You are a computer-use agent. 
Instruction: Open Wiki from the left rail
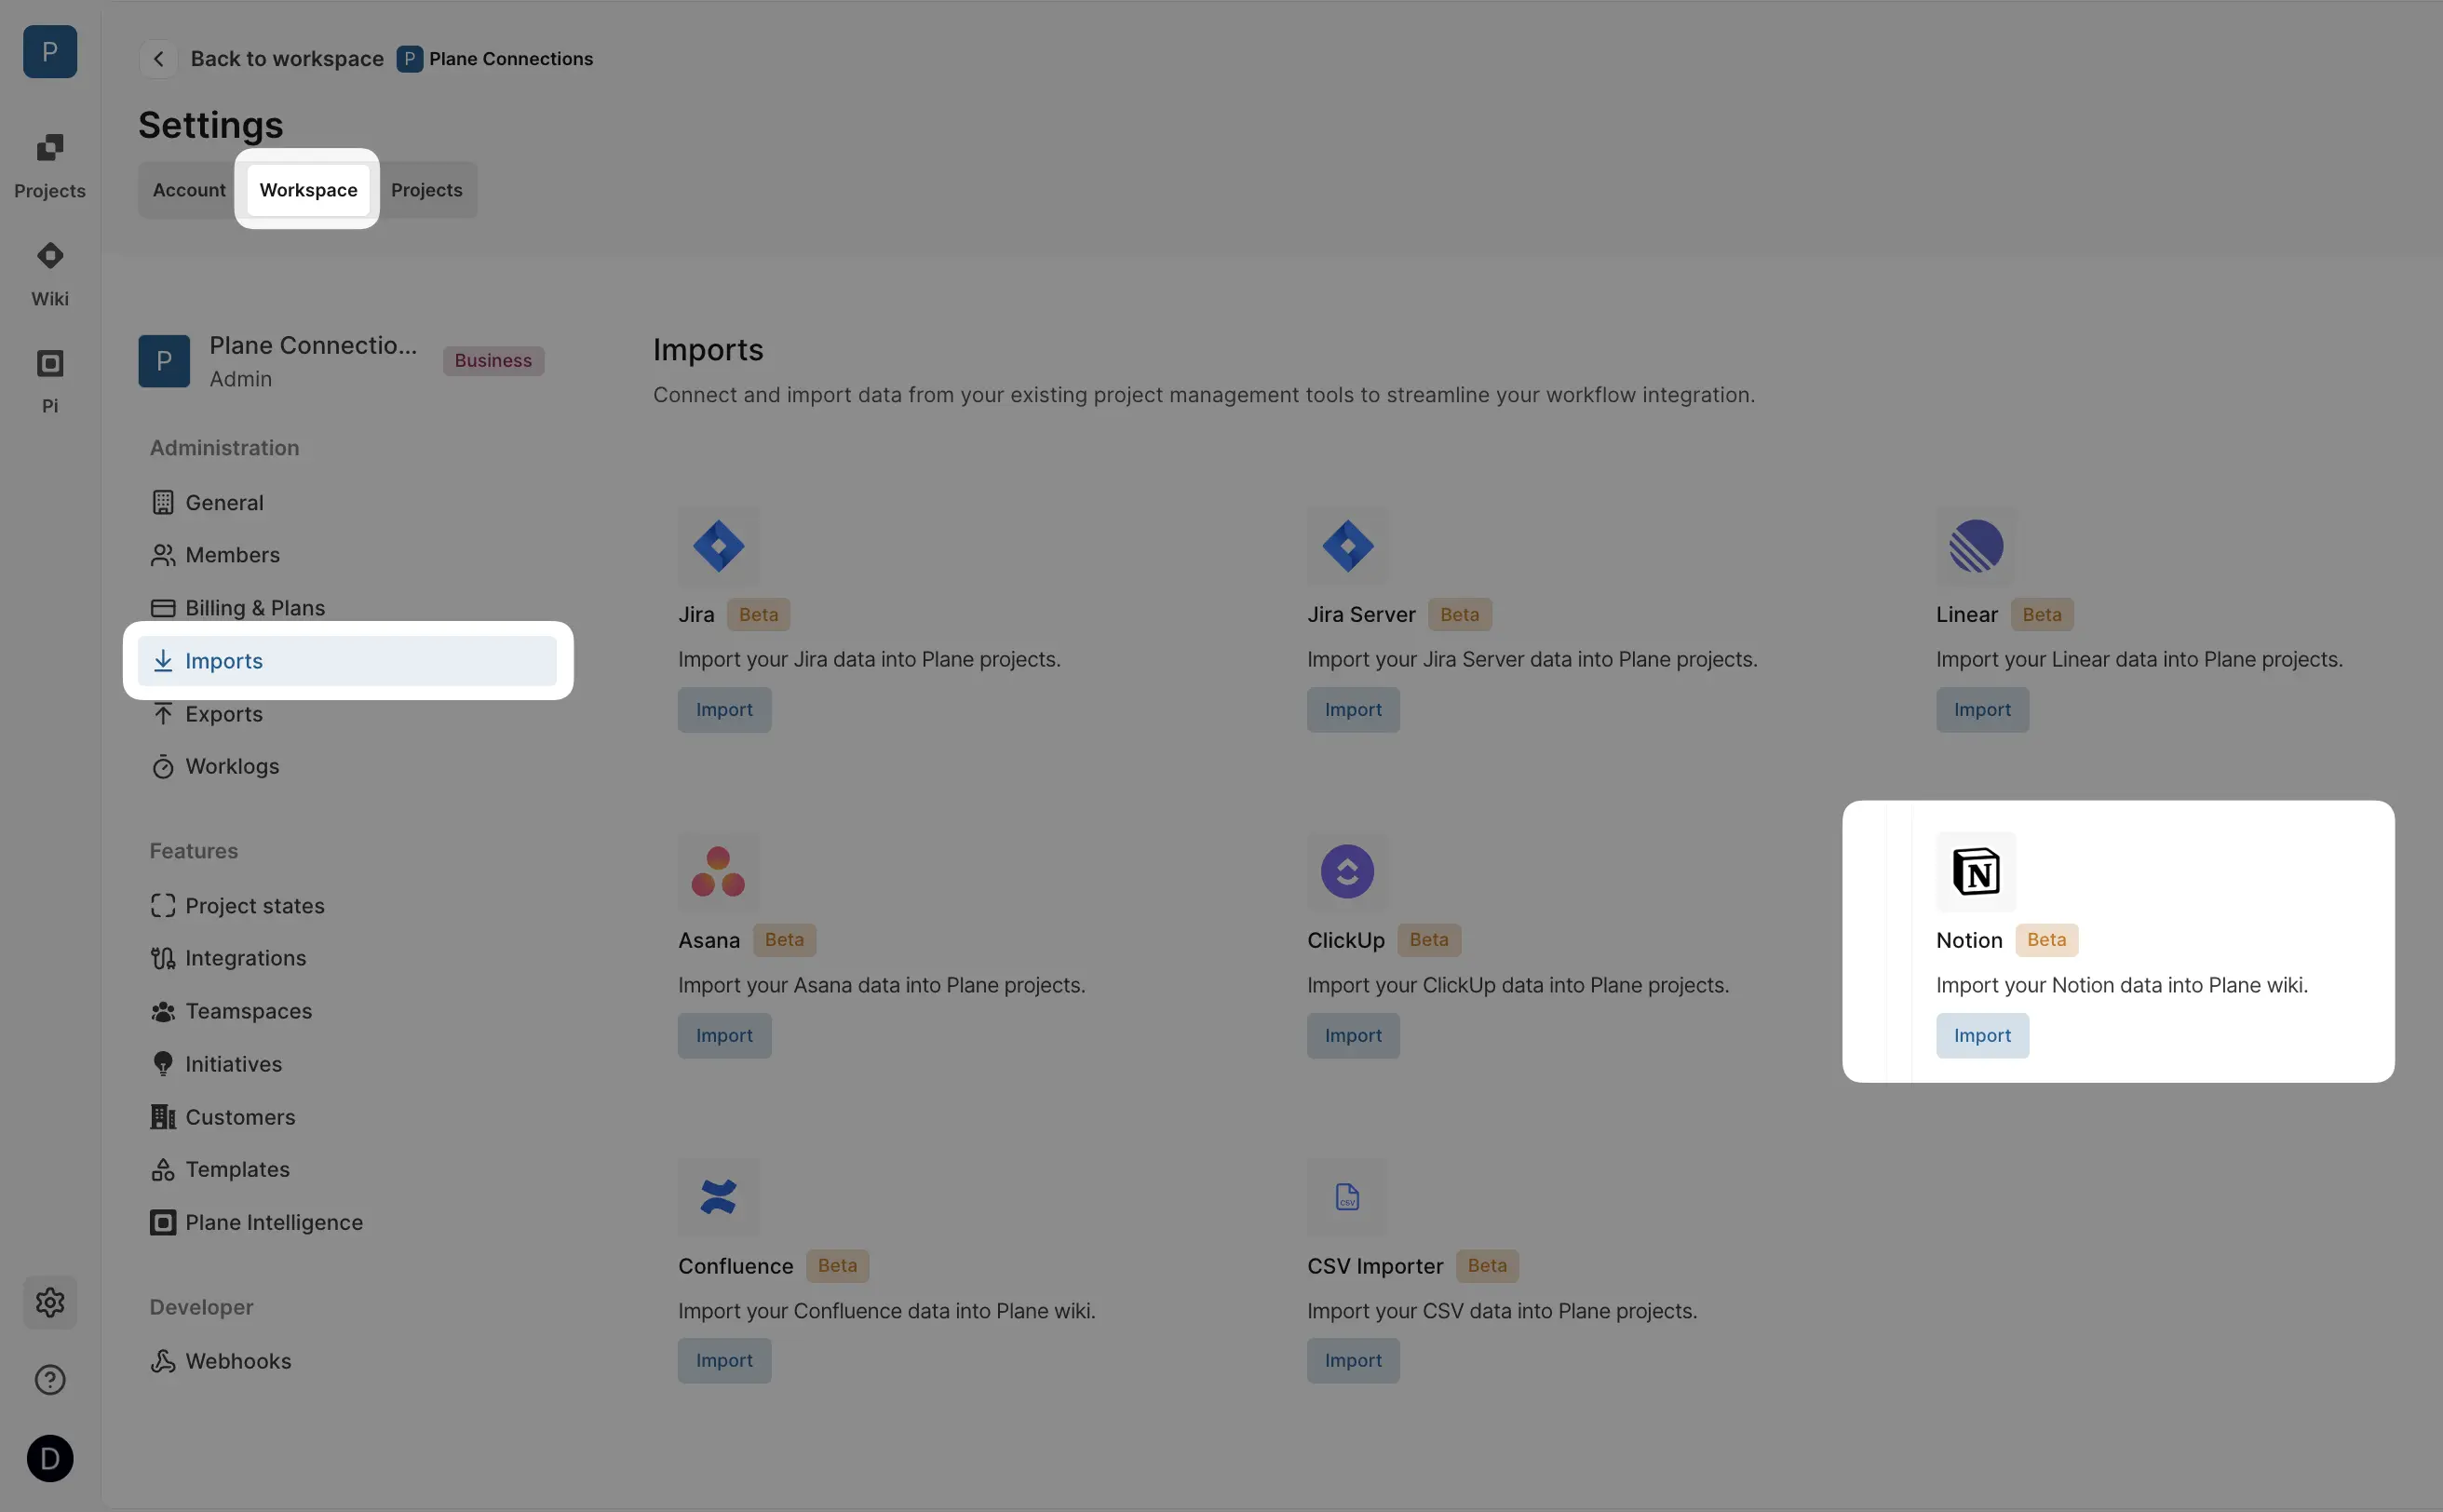[50, 274]
